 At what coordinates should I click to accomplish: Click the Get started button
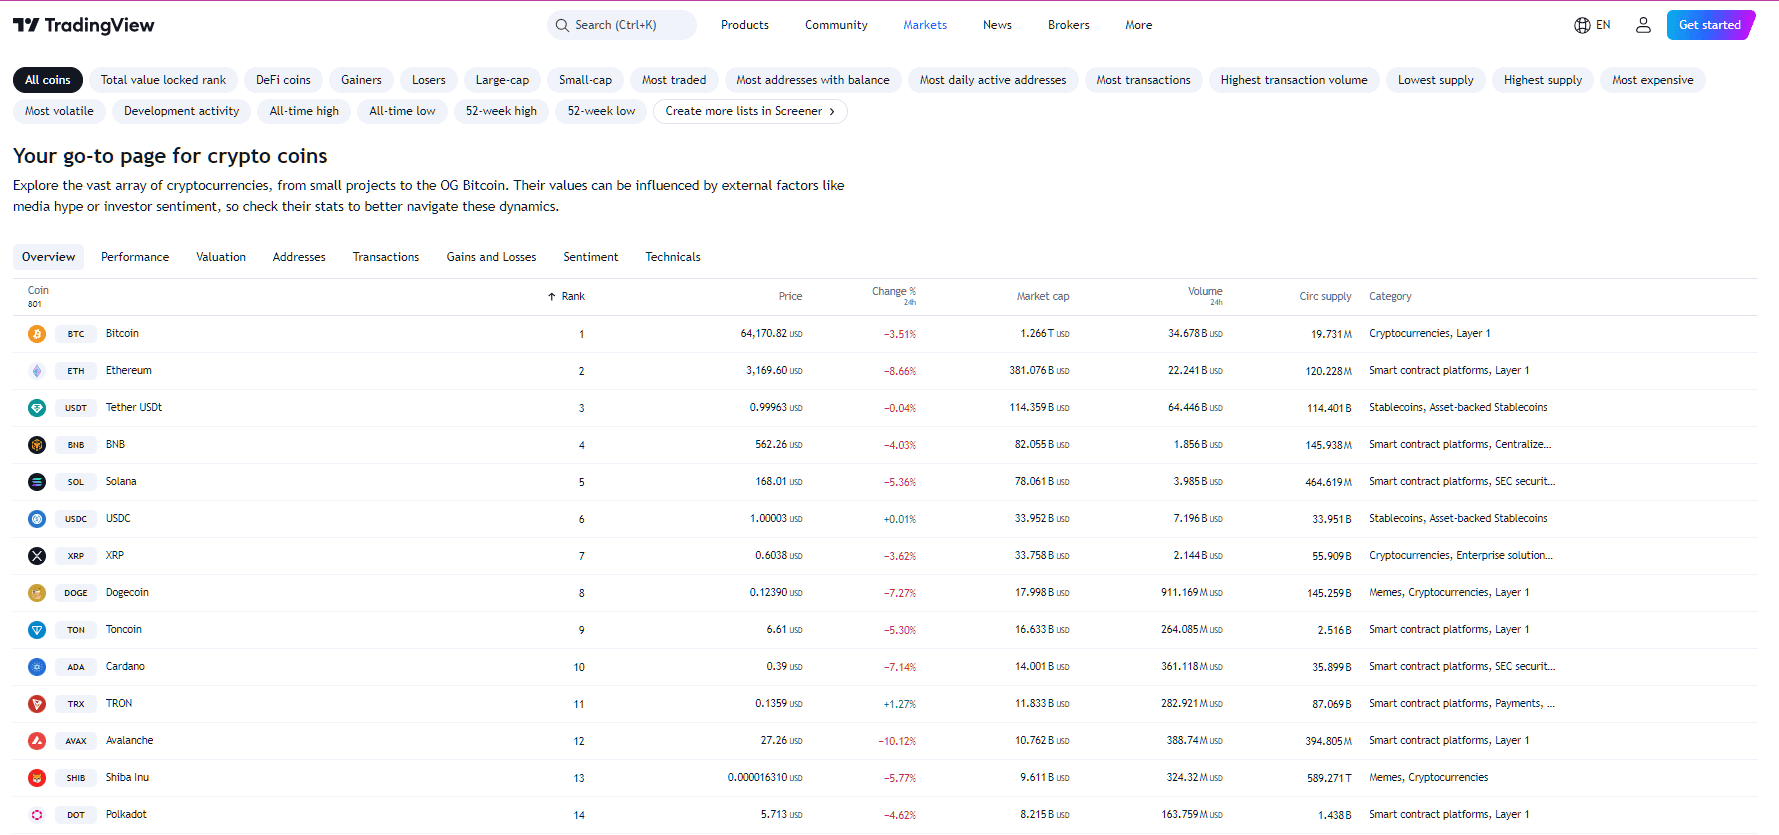point(1710,25)
